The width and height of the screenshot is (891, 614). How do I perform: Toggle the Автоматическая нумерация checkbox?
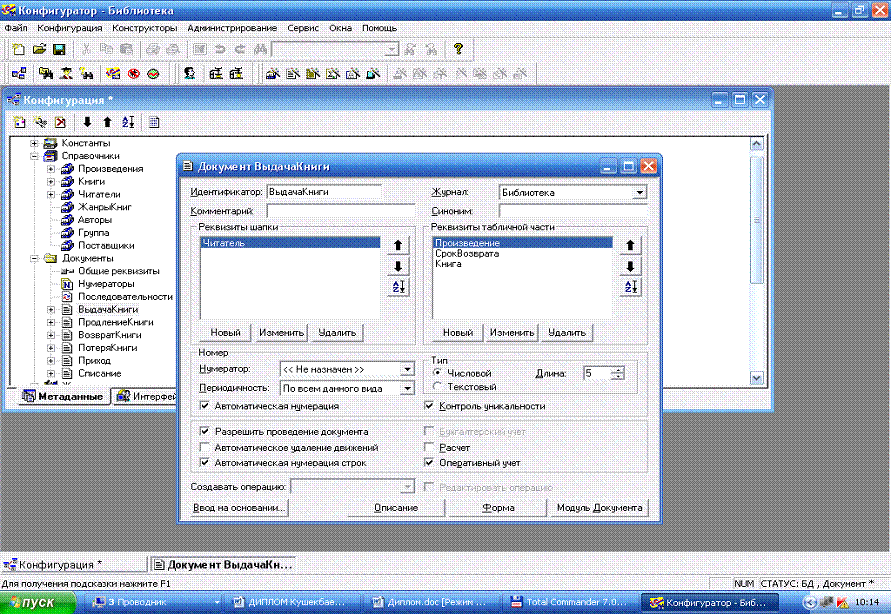[205, 406]
